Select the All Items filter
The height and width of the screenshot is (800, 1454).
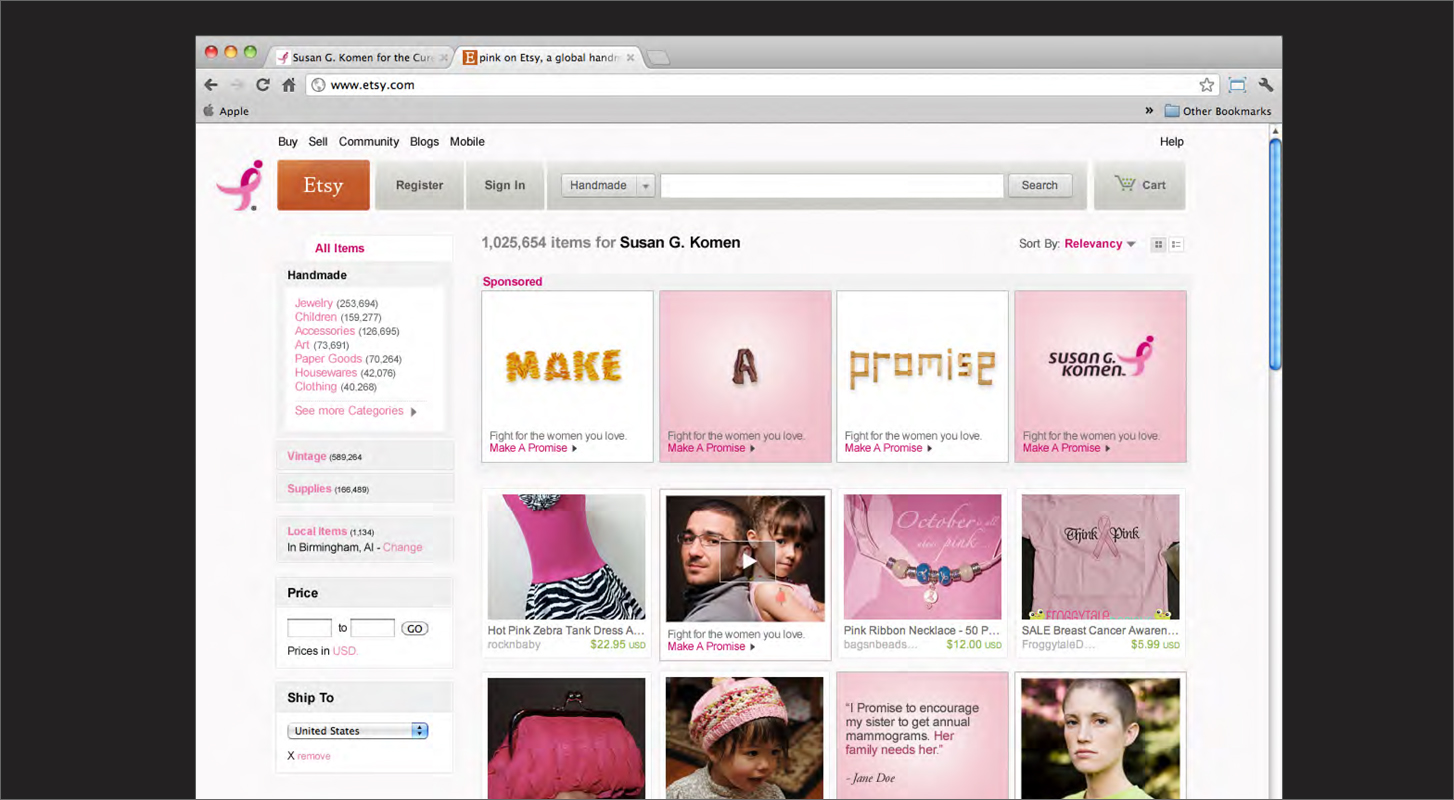click(340, 248)
